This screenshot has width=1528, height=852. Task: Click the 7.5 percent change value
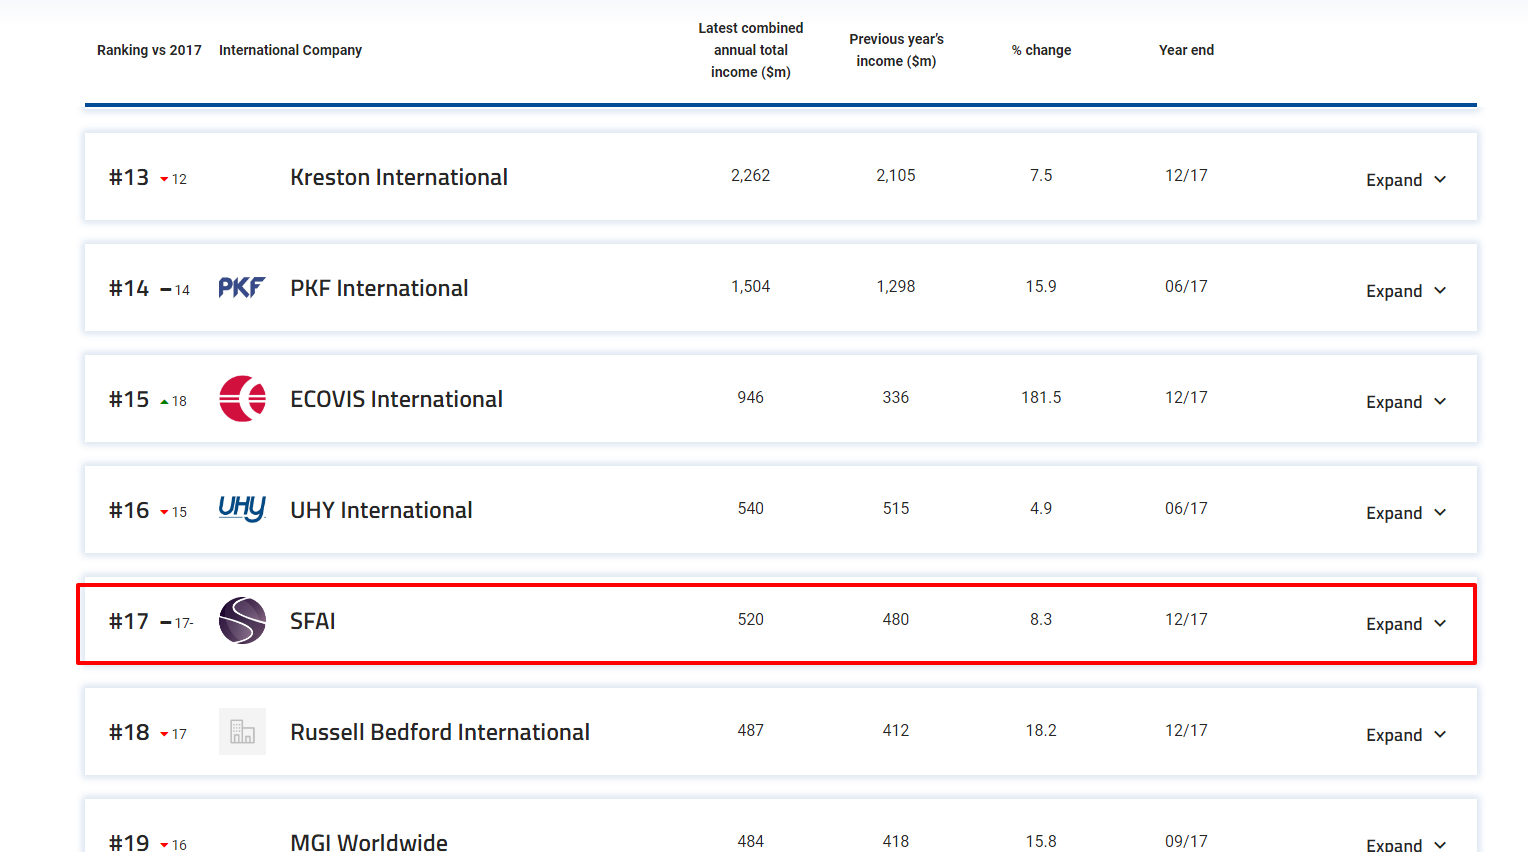coord(1041,176)
